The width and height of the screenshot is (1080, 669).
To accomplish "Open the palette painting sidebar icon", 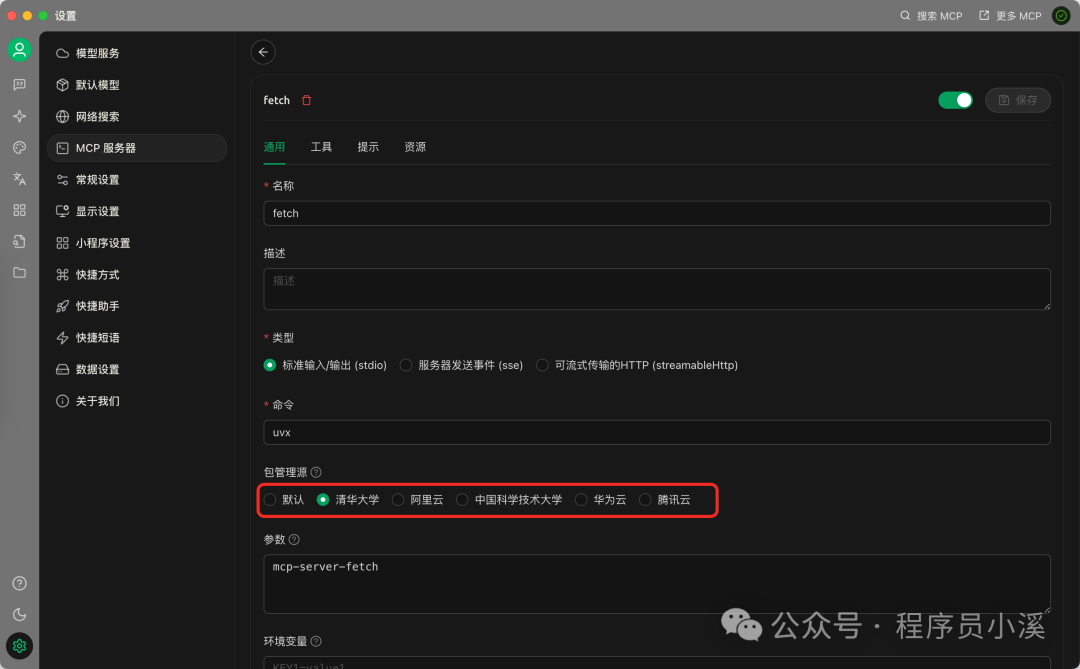I will tap(19, 147).
